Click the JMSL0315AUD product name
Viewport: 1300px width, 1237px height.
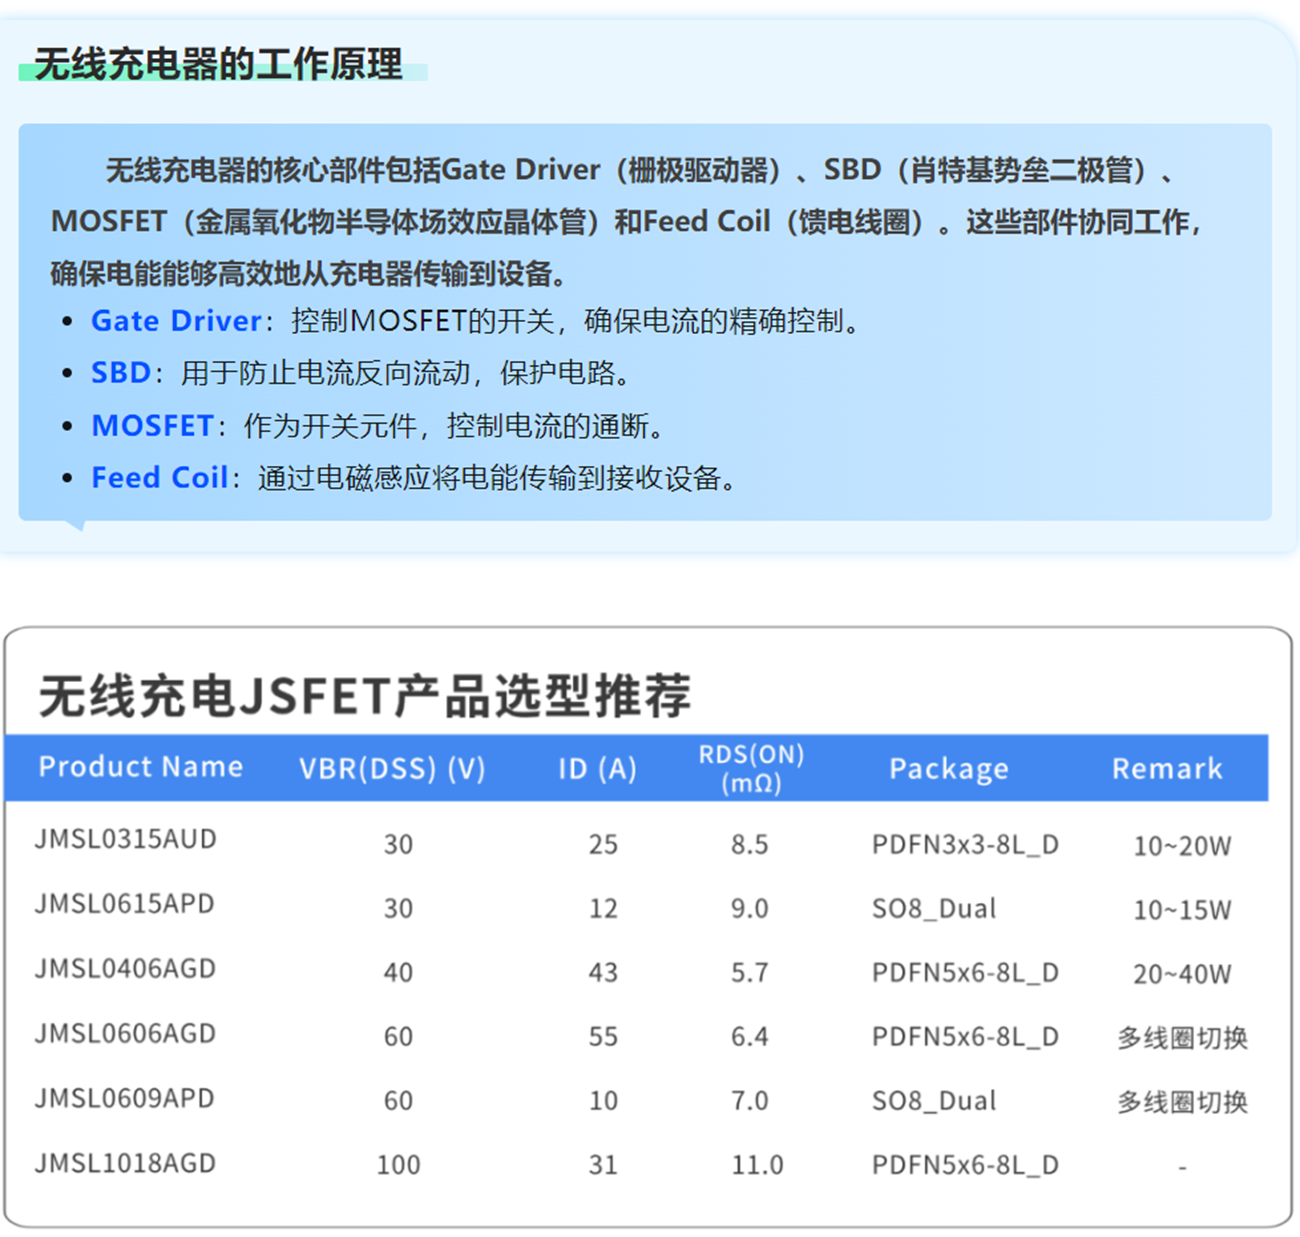[x=126, y=839]
